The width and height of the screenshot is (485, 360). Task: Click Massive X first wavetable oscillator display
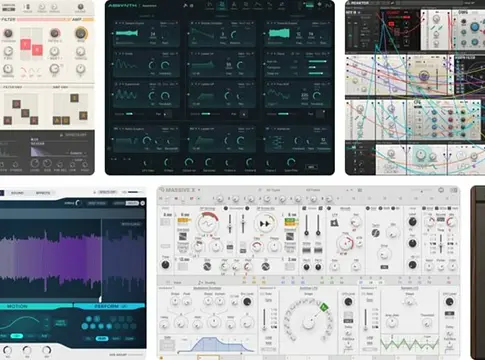coord(207,223)
